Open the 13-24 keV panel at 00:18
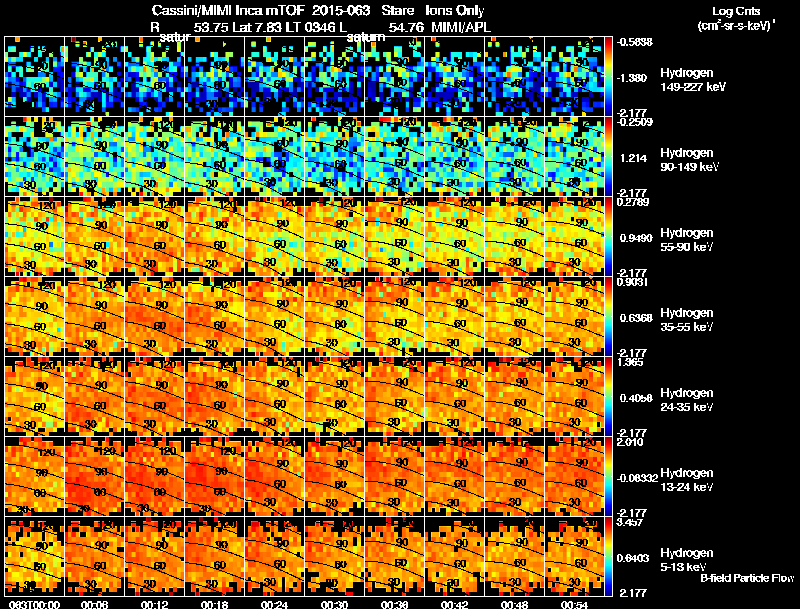This screenshot has height=609, width=800. pos(214,476)
